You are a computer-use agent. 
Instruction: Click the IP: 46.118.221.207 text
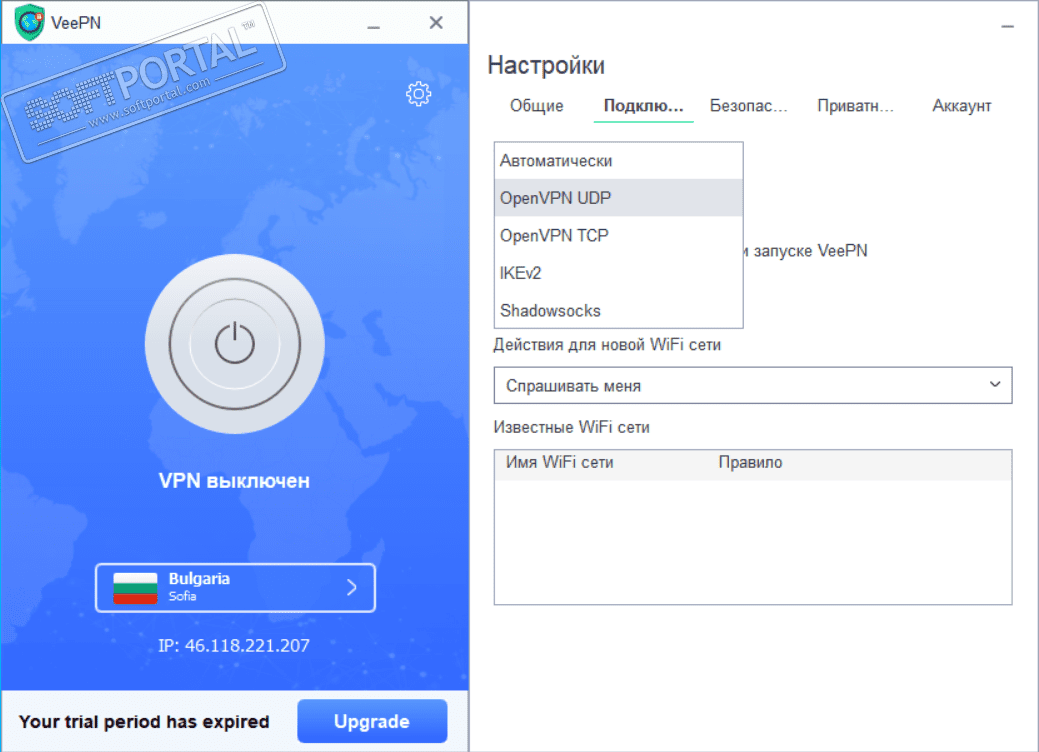pyautogui.click(x=234, y=645)
